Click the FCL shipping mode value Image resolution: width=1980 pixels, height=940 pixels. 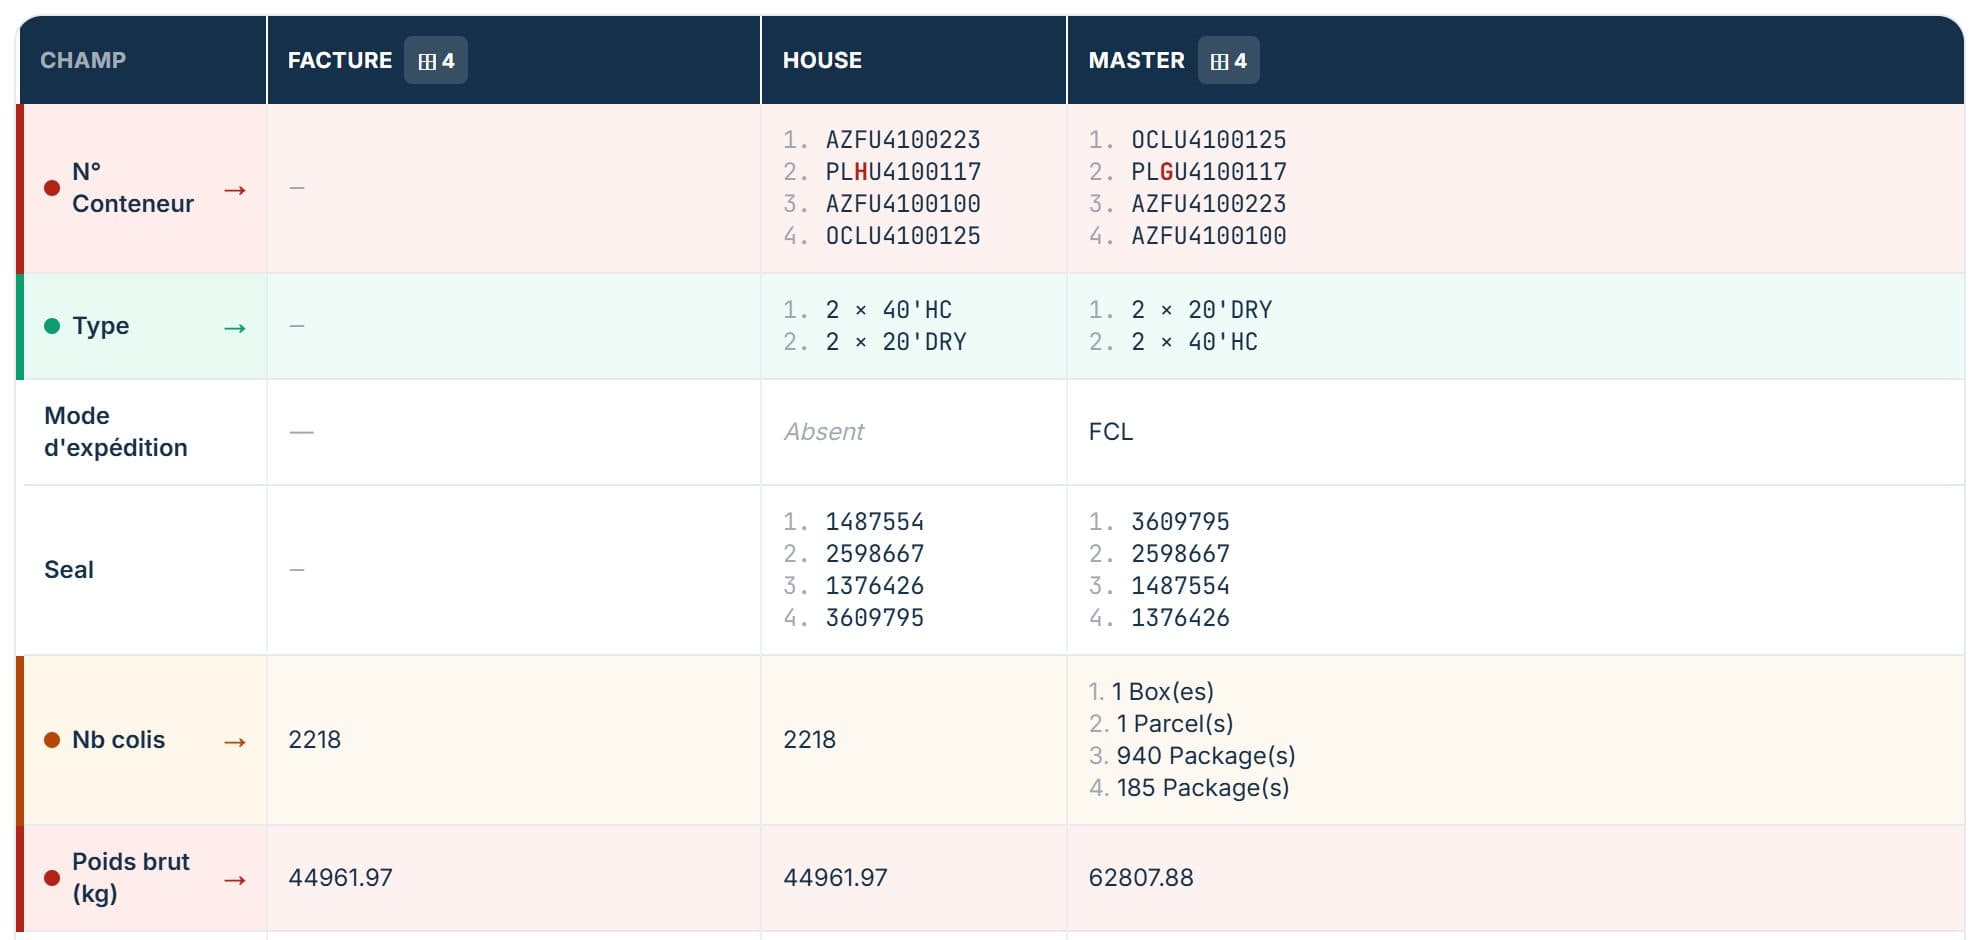pyautogui.click(x=1111, y=432)
